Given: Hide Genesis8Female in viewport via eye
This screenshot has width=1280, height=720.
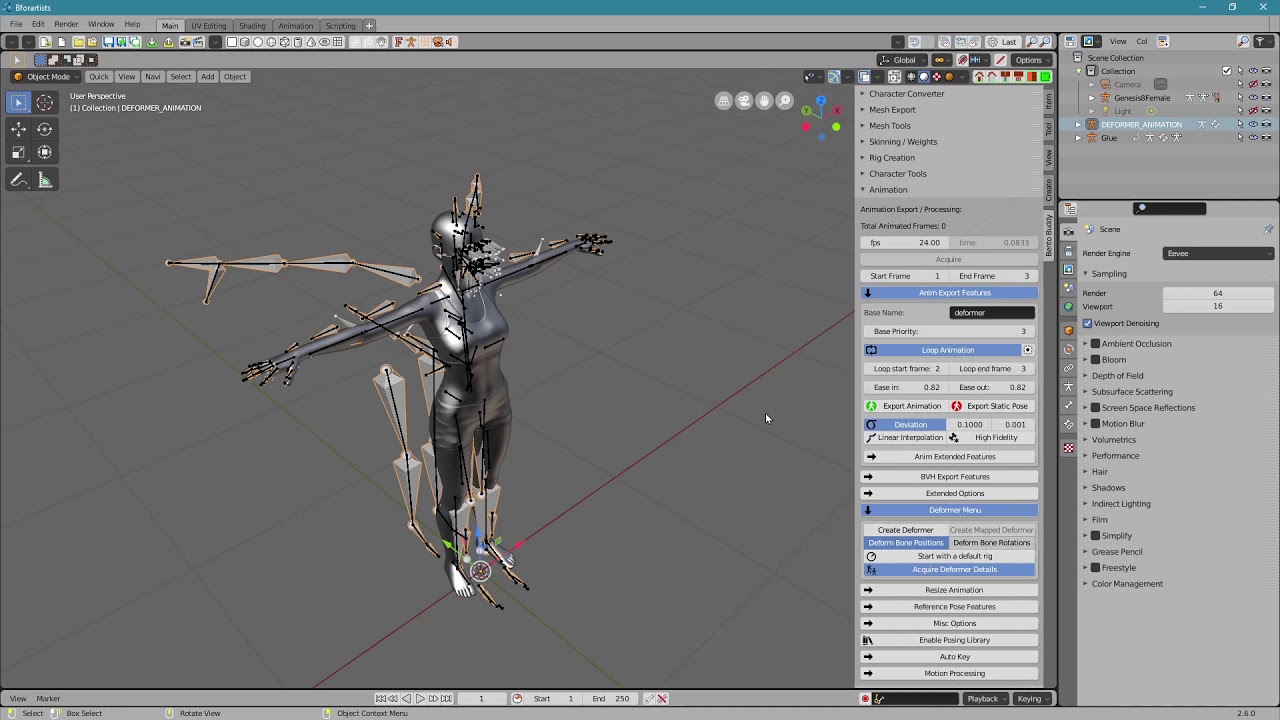Looking at the screenshot, I should coord(1253,97).
